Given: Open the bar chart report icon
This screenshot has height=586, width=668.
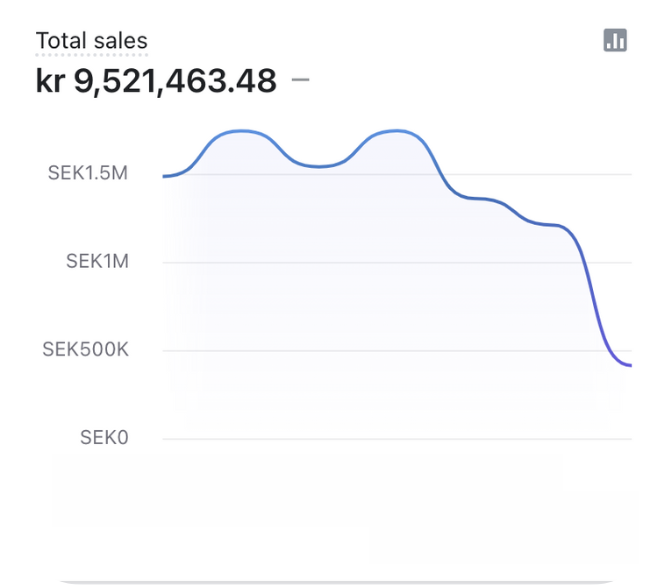Looking at the screenshot, I should pos(615,40).
